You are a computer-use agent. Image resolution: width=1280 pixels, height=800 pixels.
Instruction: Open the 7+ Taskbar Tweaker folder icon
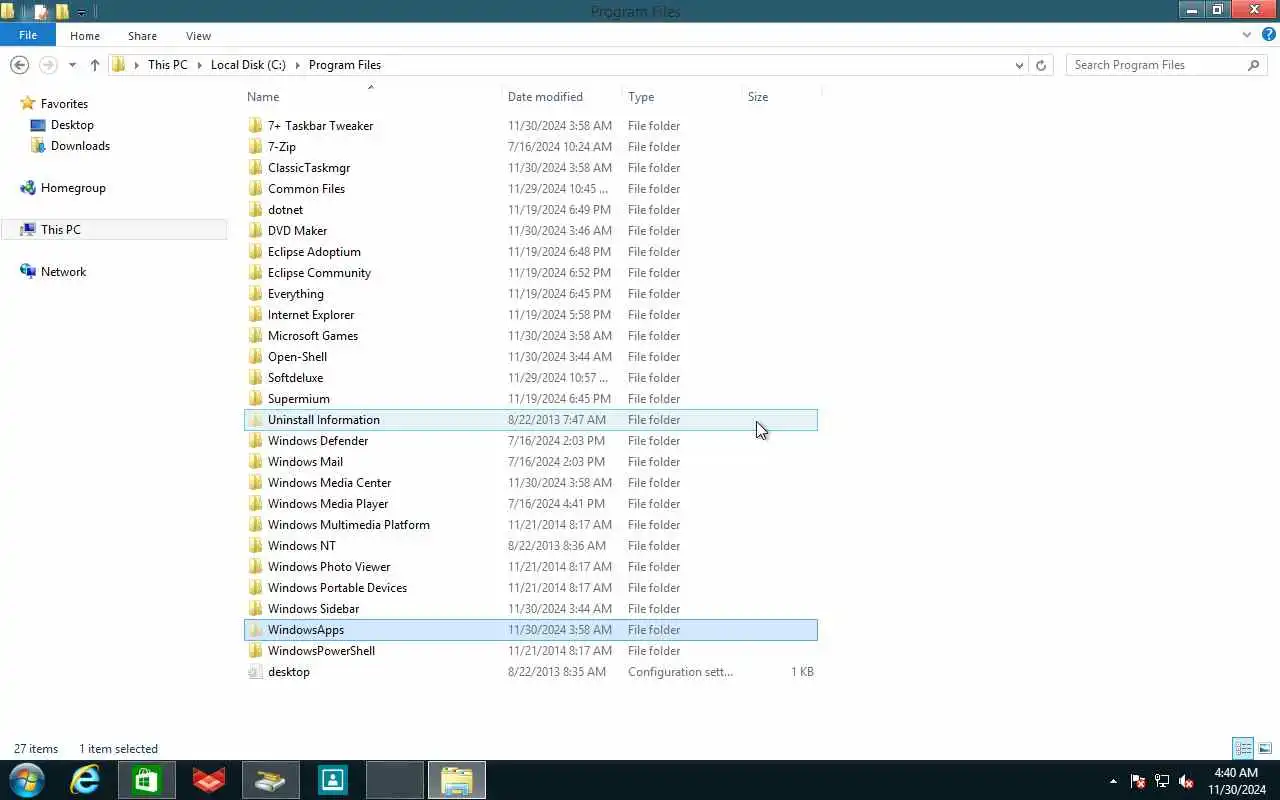[256, 126]
